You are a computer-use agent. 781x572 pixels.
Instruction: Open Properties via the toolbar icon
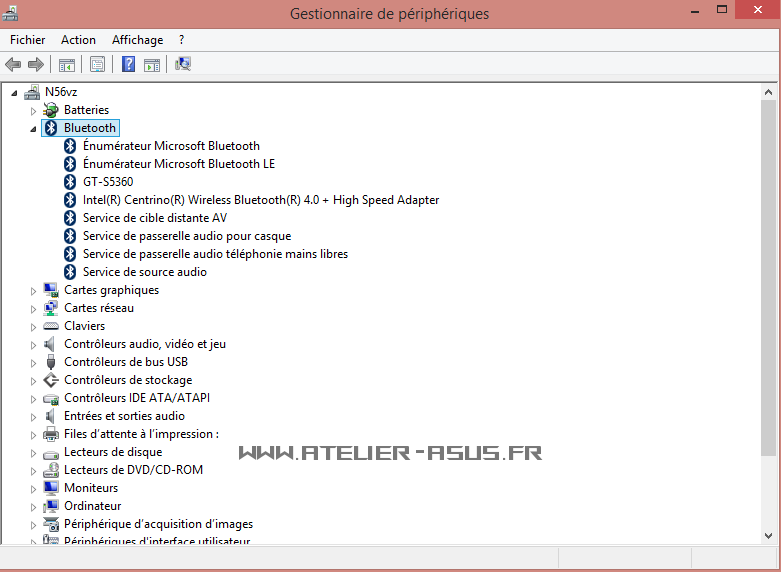tap(97, 65)
